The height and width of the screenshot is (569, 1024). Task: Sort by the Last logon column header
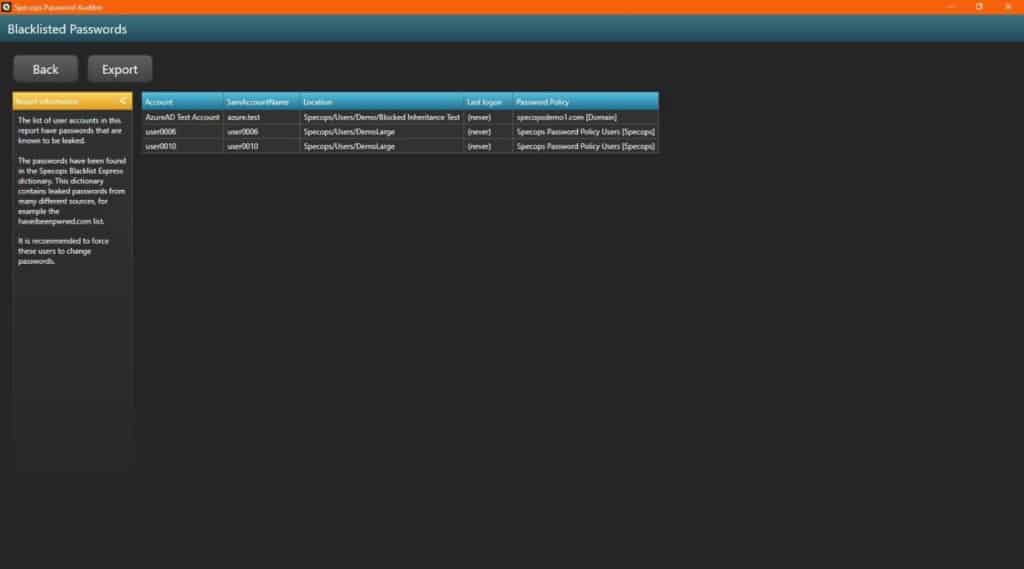(488, 102)
